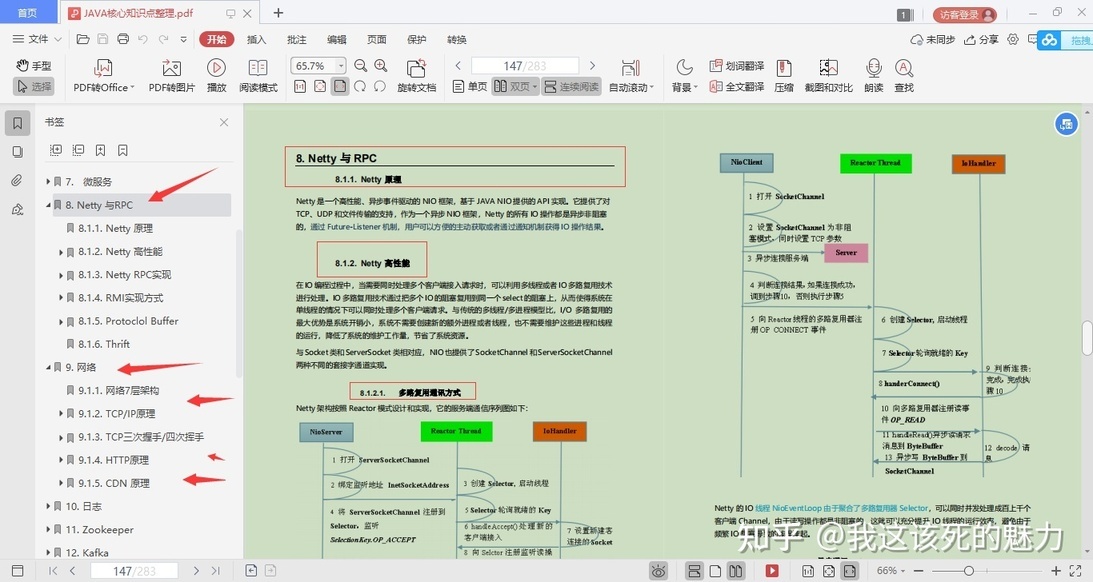Image resolution: width=1093 pixels, height=582 pixels.
Task: Toggle double page view (双页)
Action: (516, 86)
